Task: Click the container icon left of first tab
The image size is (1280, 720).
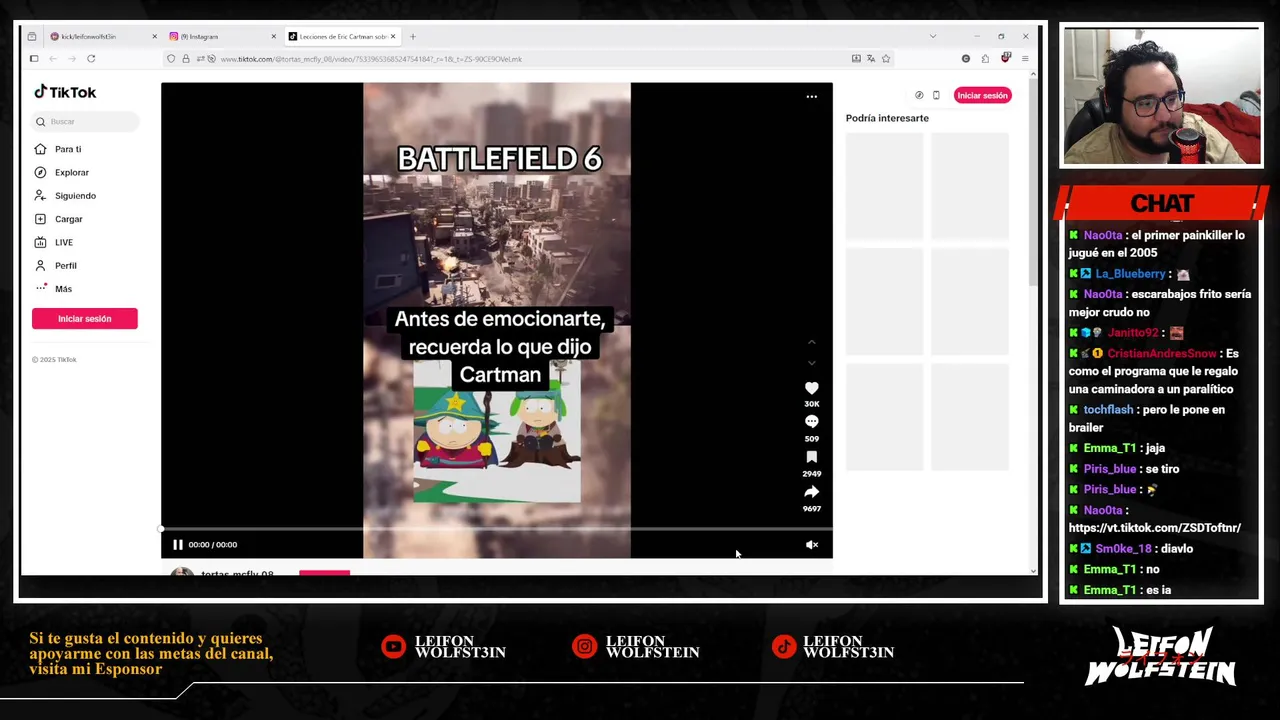Action: point(32,37)
